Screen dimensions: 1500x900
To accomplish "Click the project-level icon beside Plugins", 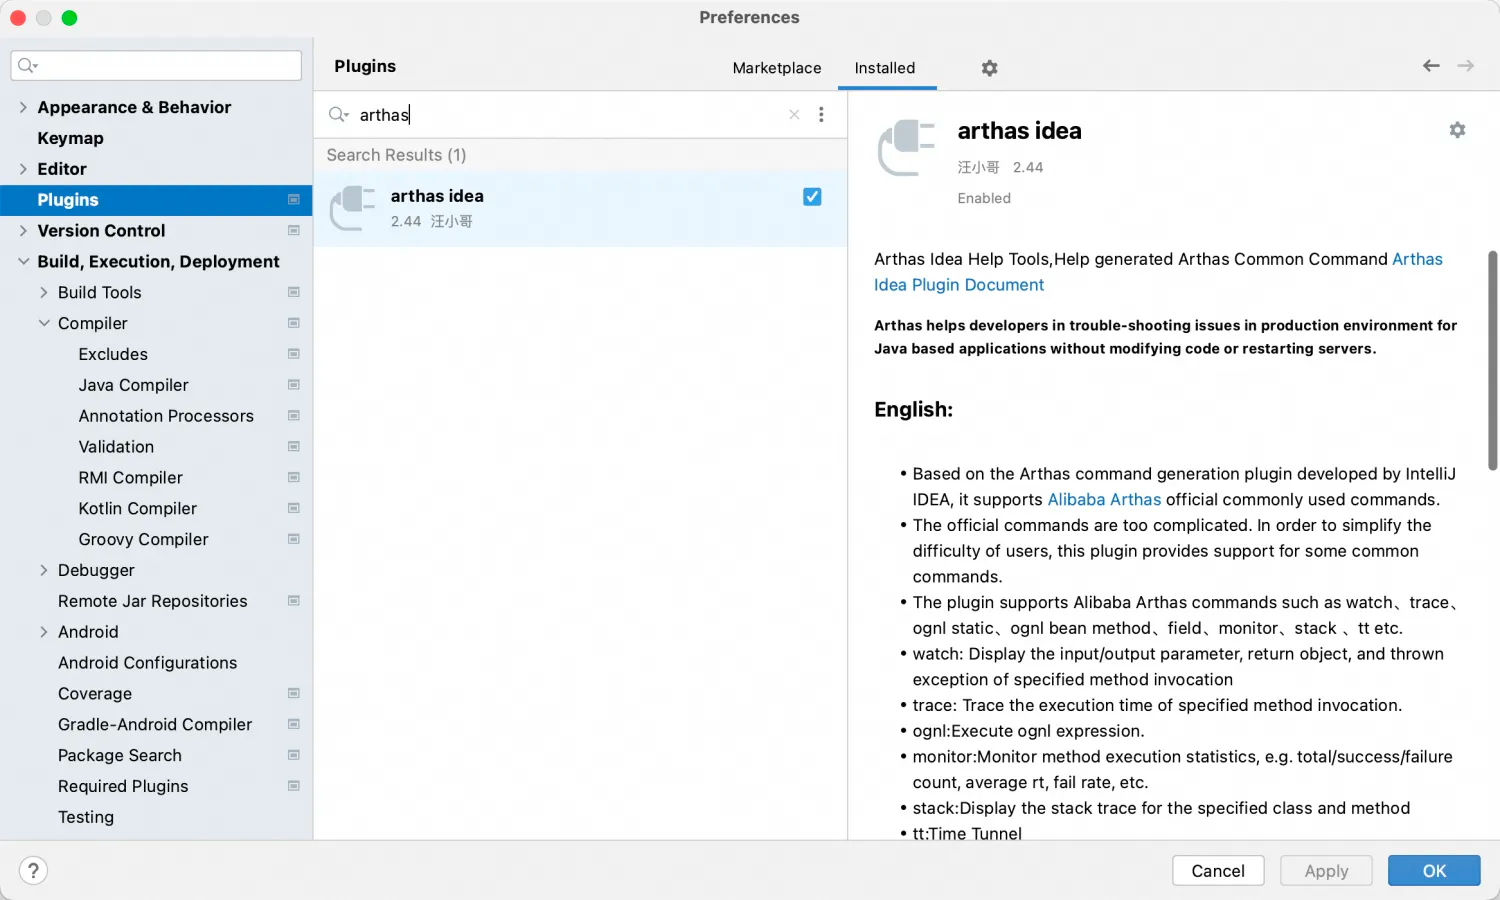I will 294,200.
